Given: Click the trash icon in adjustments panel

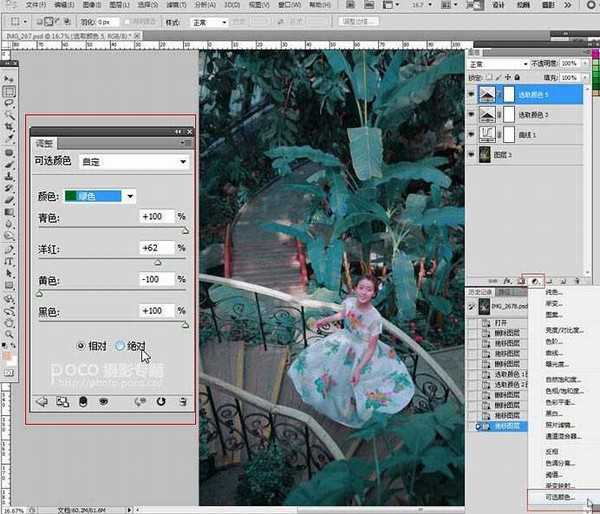Looking at the screenshot, I should click(182, 402).
